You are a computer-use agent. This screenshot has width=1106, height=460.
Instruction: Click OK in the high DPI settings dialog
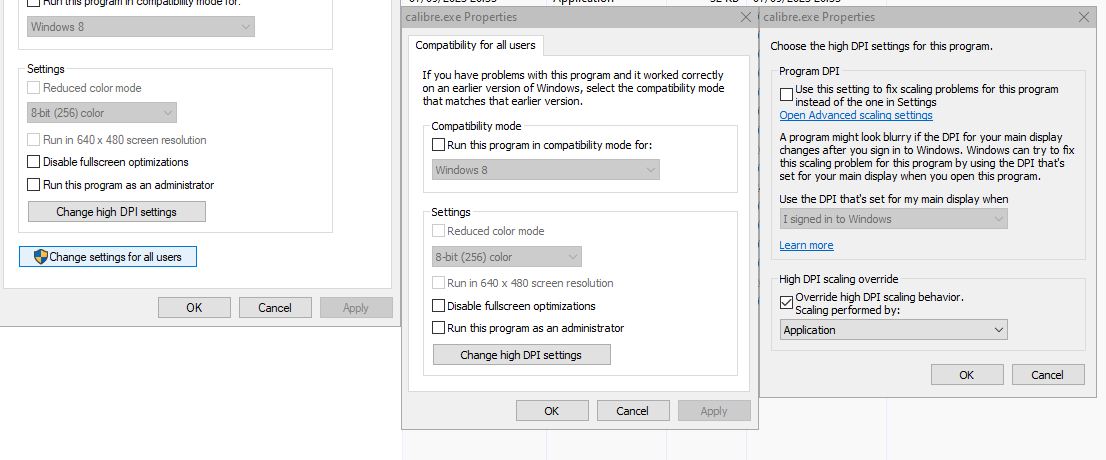(967, 375)
